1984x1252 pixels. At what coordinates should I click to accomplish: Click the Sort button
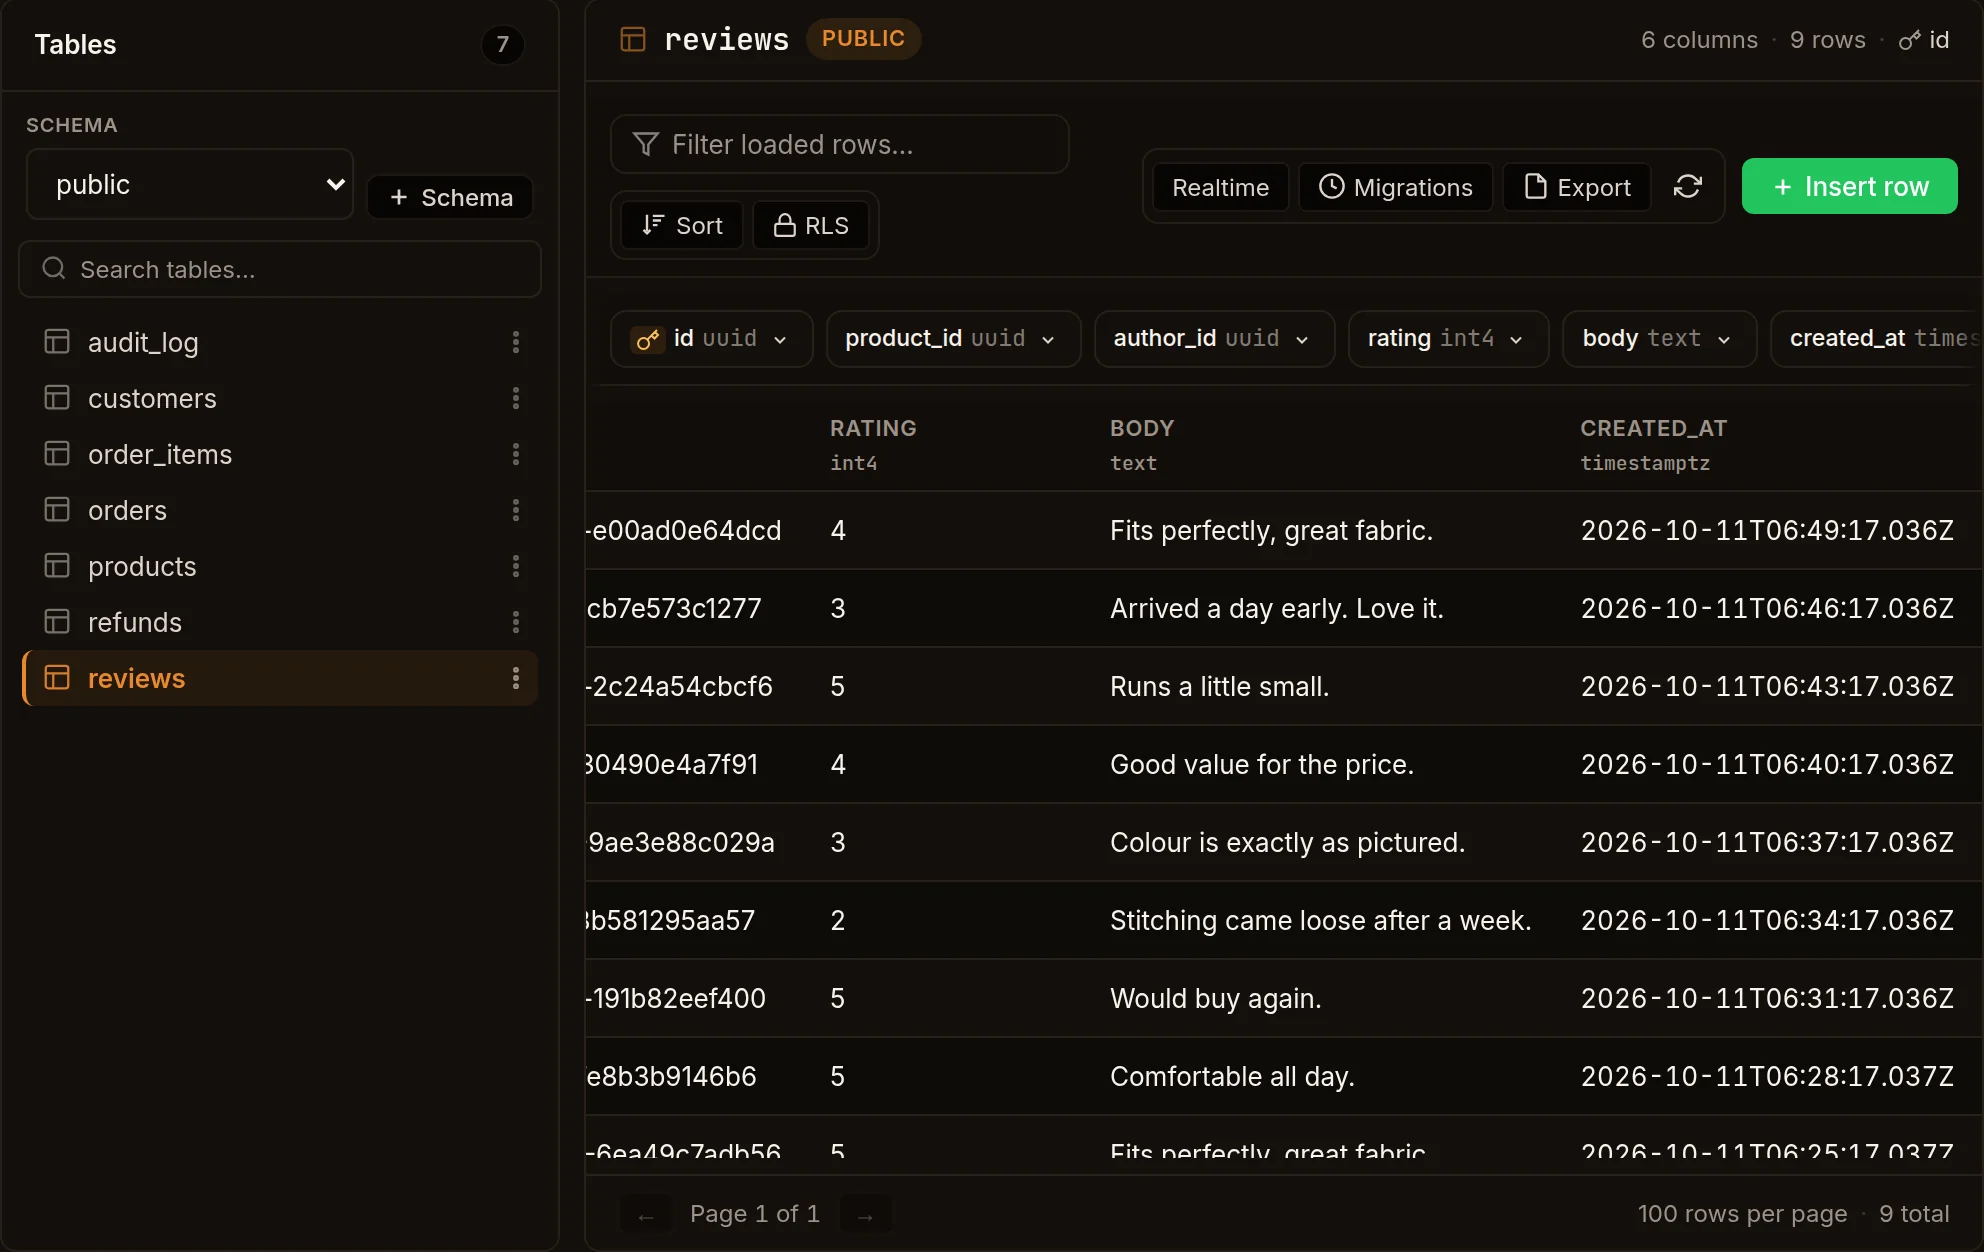pos(682,225)
